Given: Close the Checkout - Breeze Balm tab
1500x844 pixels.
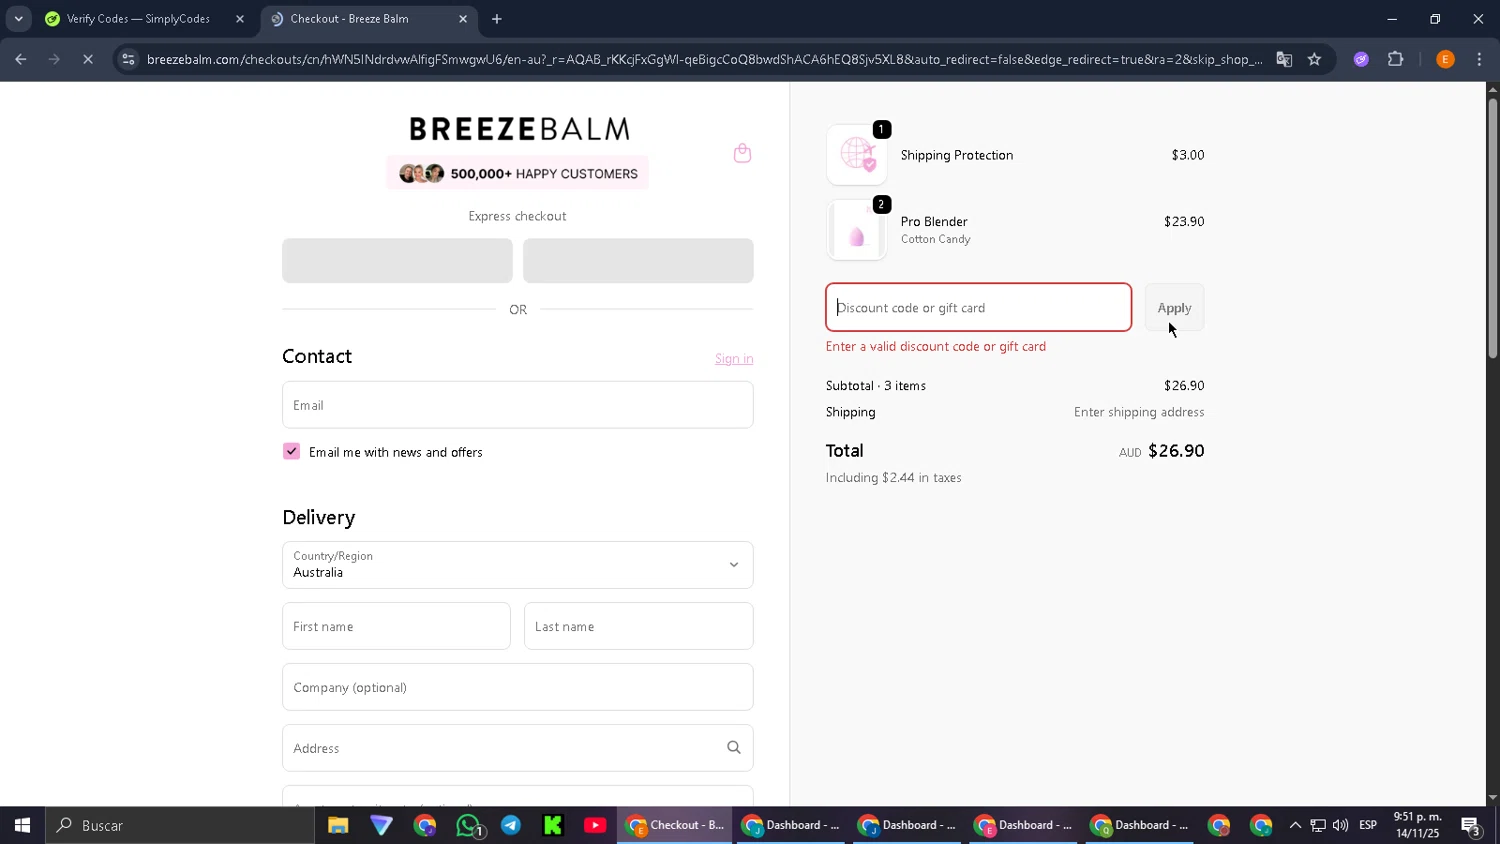Looking at the screenshot, I should pyautogui.click(x=463, y=19).
